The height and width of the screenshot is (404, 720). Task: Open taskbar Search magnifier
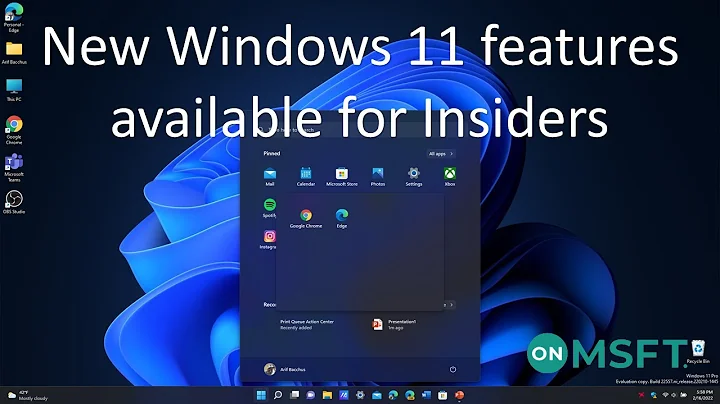pyautogui.click(x=278, y=395)
